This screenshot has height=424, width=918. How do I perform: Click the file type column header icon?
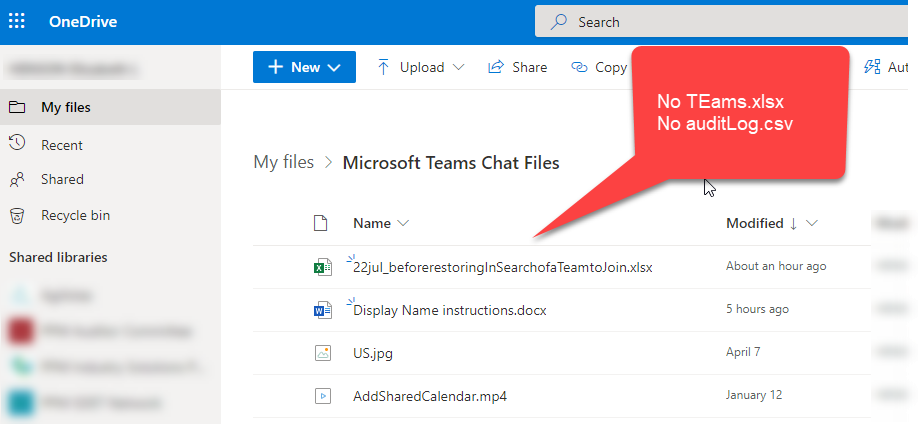pos(320,223)
